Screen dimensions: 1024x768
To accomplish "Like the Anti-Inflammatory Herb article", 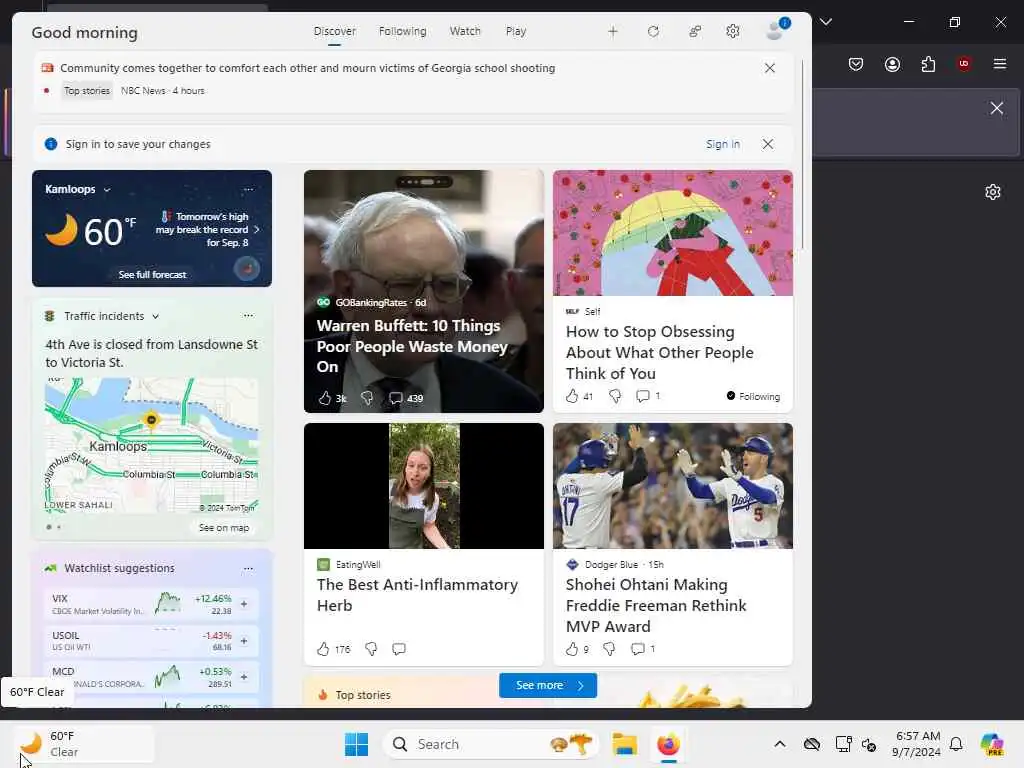I will [x=323, y=648].
